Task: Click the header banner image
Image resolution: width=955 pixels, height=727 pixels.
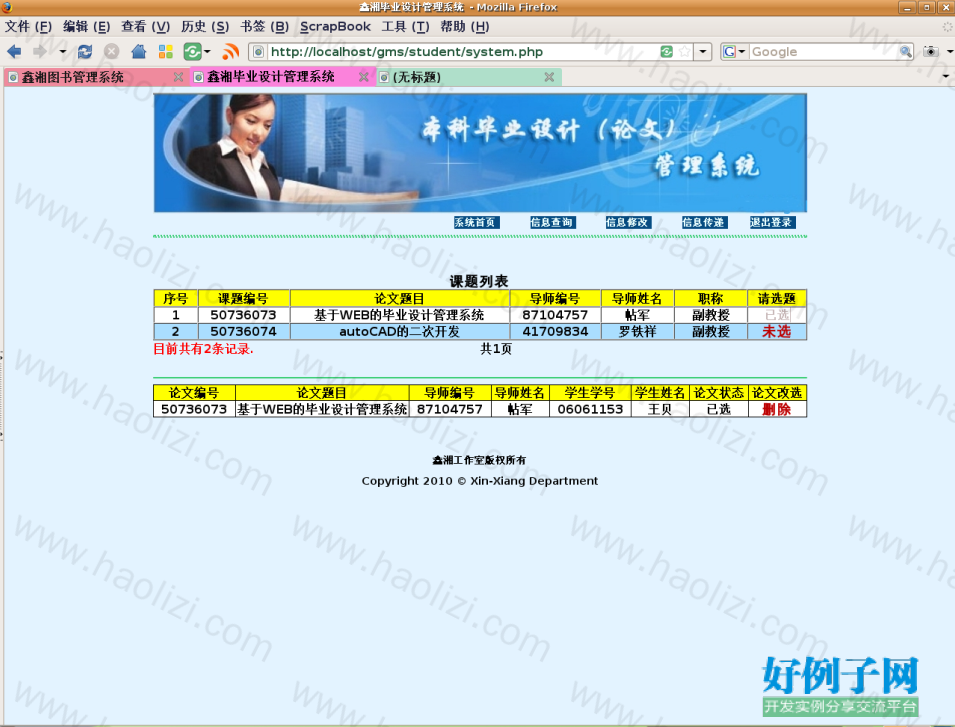Action: tap(480, 153)
